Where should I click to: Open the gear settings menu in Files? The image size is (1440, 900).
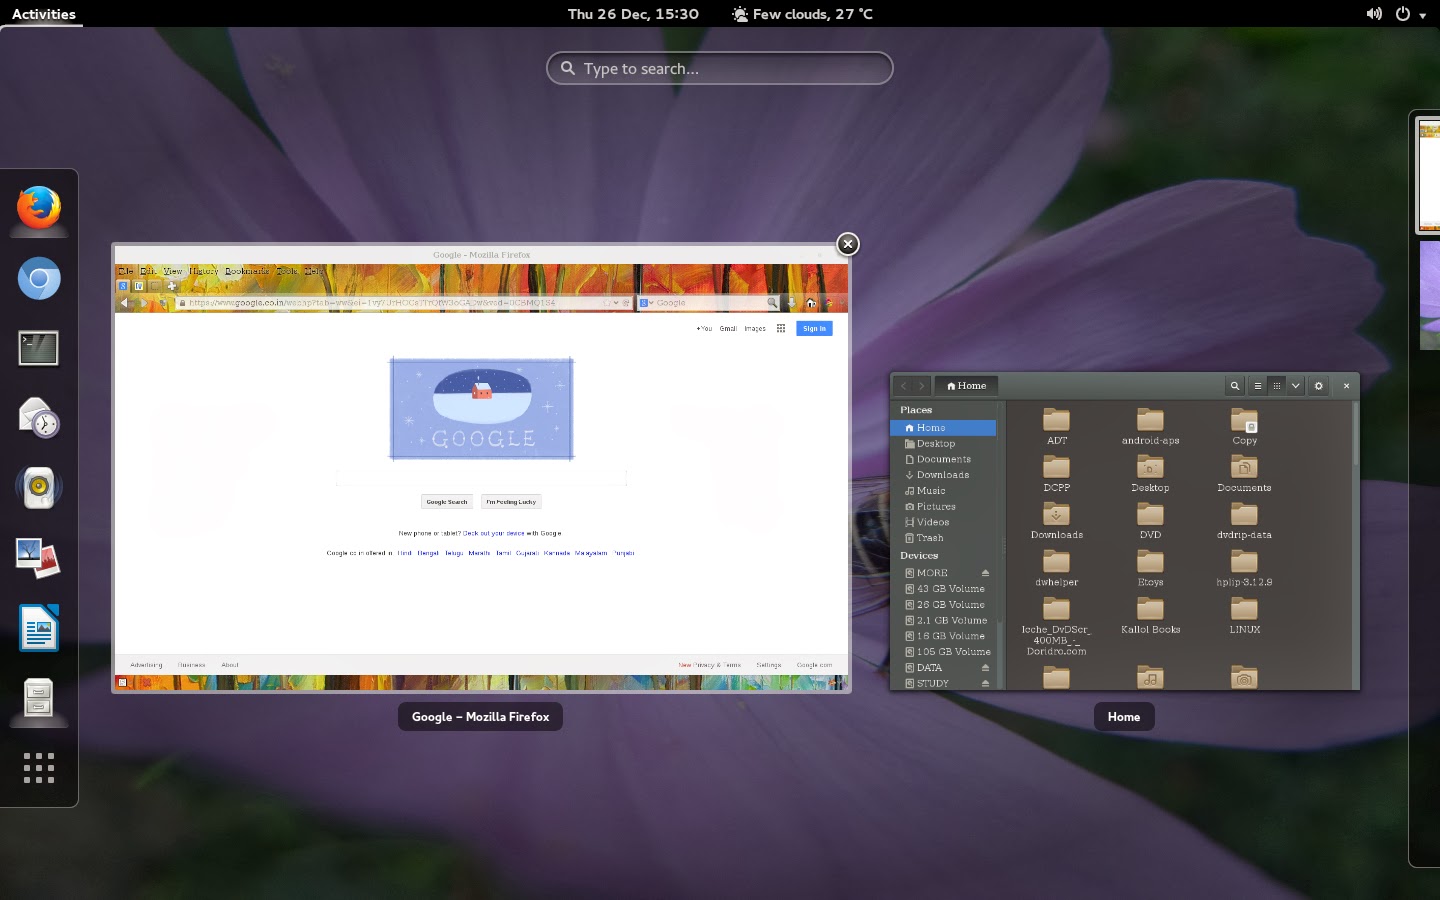(x=1319, y=386)
